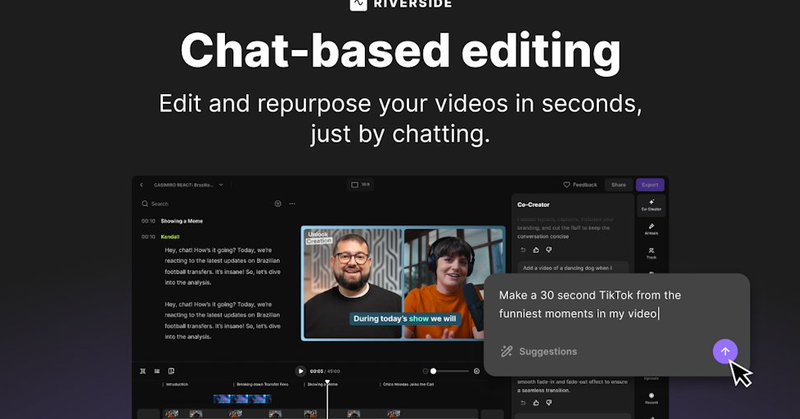Click the second 'Hey, chat!' transcript paragraph
This screenshot has width=800, height=419.
click(x=222, y=321)
